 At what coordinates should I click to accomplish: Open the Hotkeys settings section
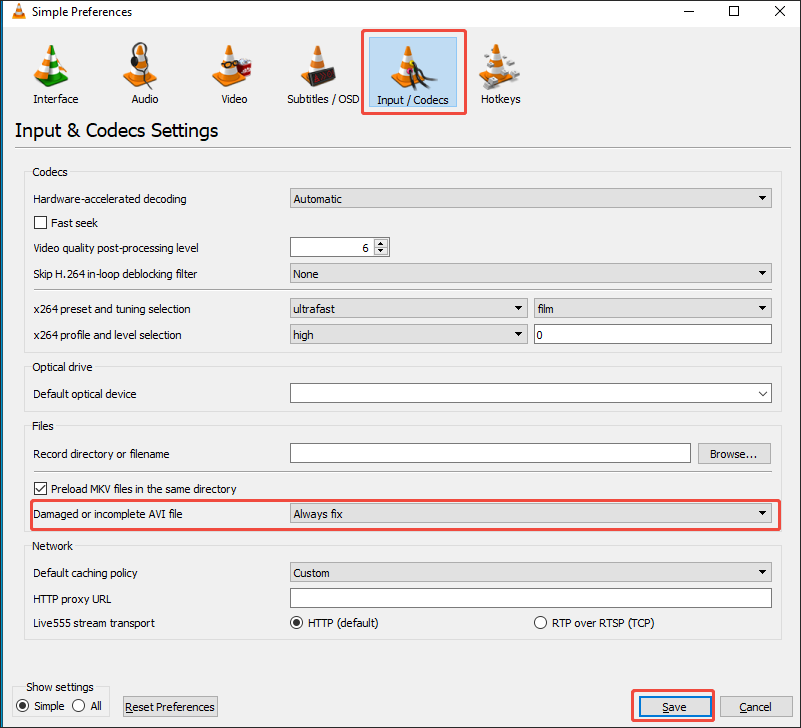(x=498, y=70)
